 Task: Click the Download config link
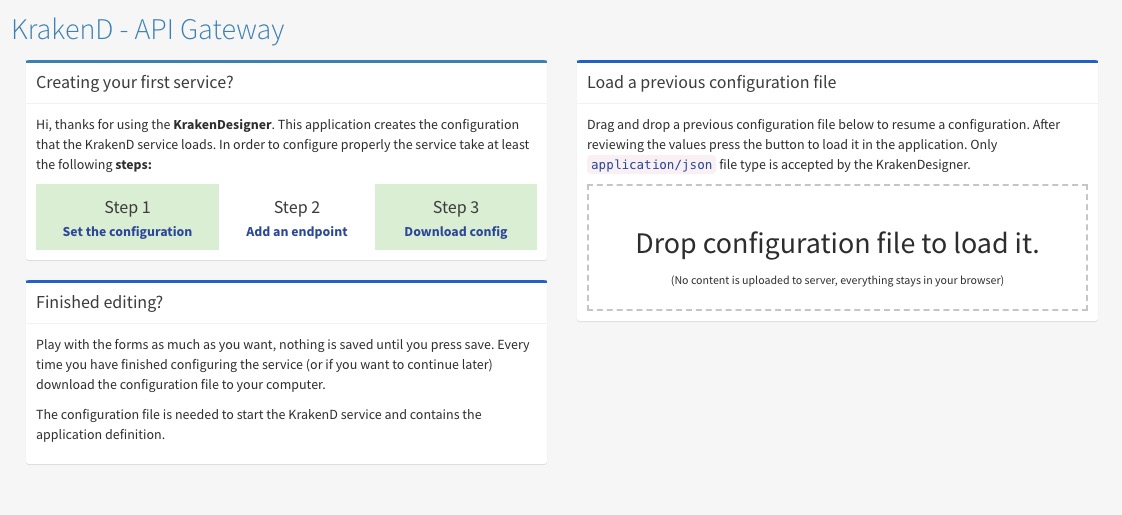tap(456, 231)
